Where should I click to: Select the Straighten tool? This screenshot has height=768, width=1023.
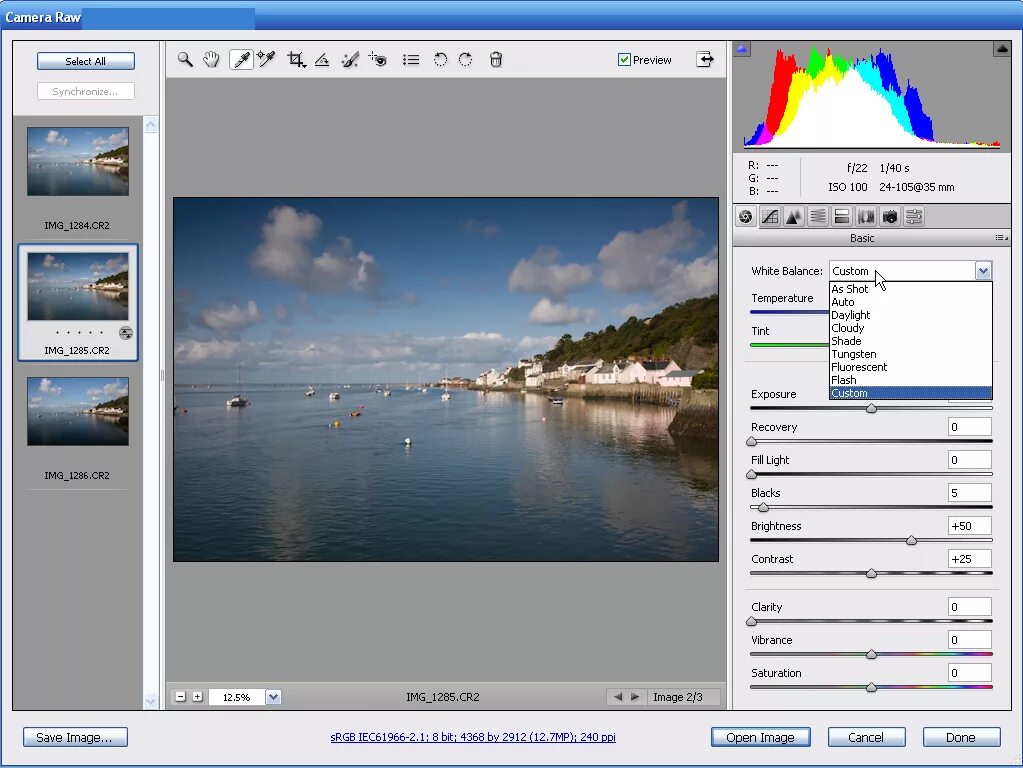coord(322,60)
